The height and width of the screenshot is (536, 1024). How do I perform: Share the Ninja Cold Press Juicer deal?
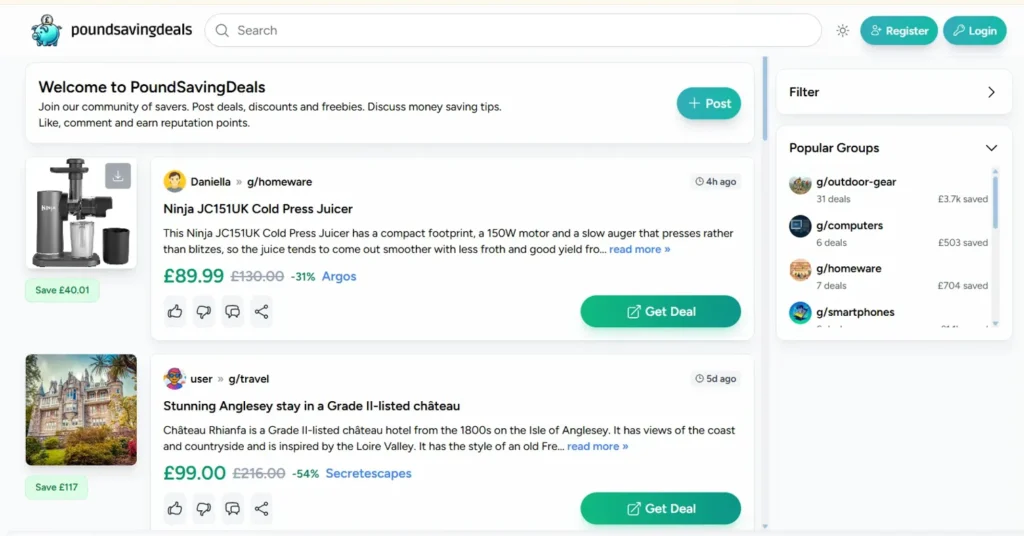261,312
